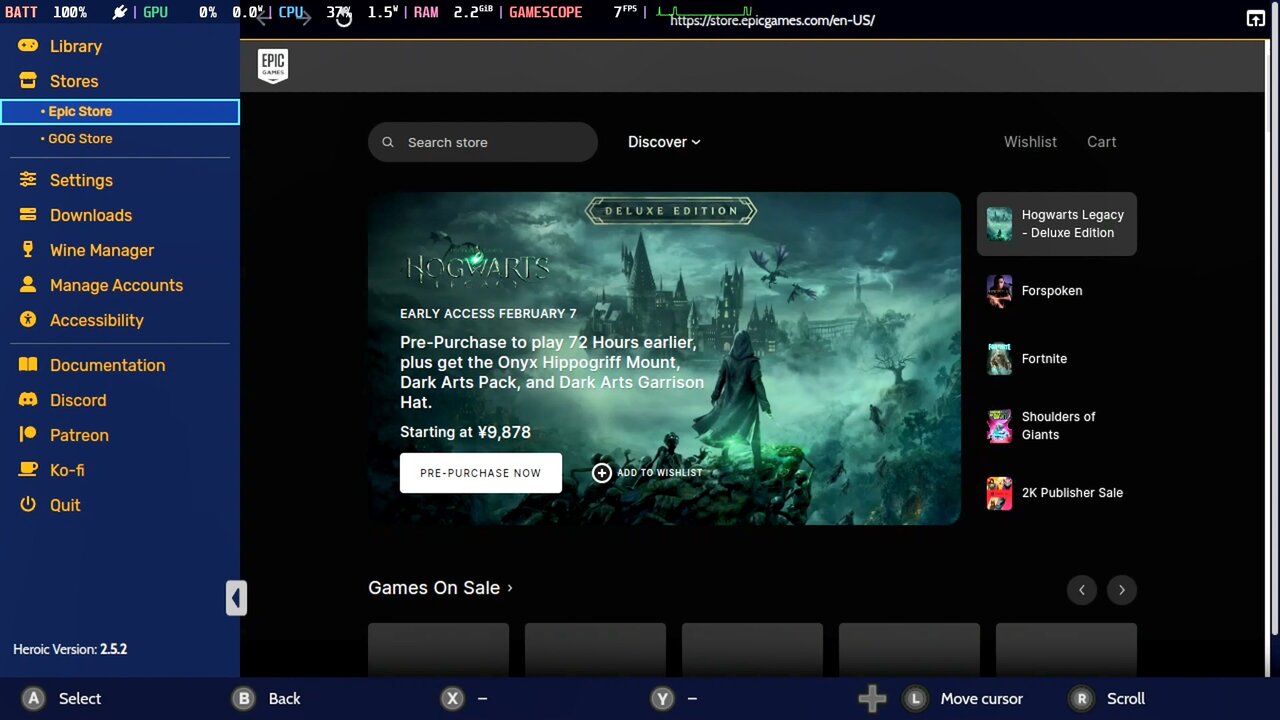Image resolution: width=1280 pixels, height=720 pixels.
Task: Click the Quit power icon
Action: click(x=28, y=505)
